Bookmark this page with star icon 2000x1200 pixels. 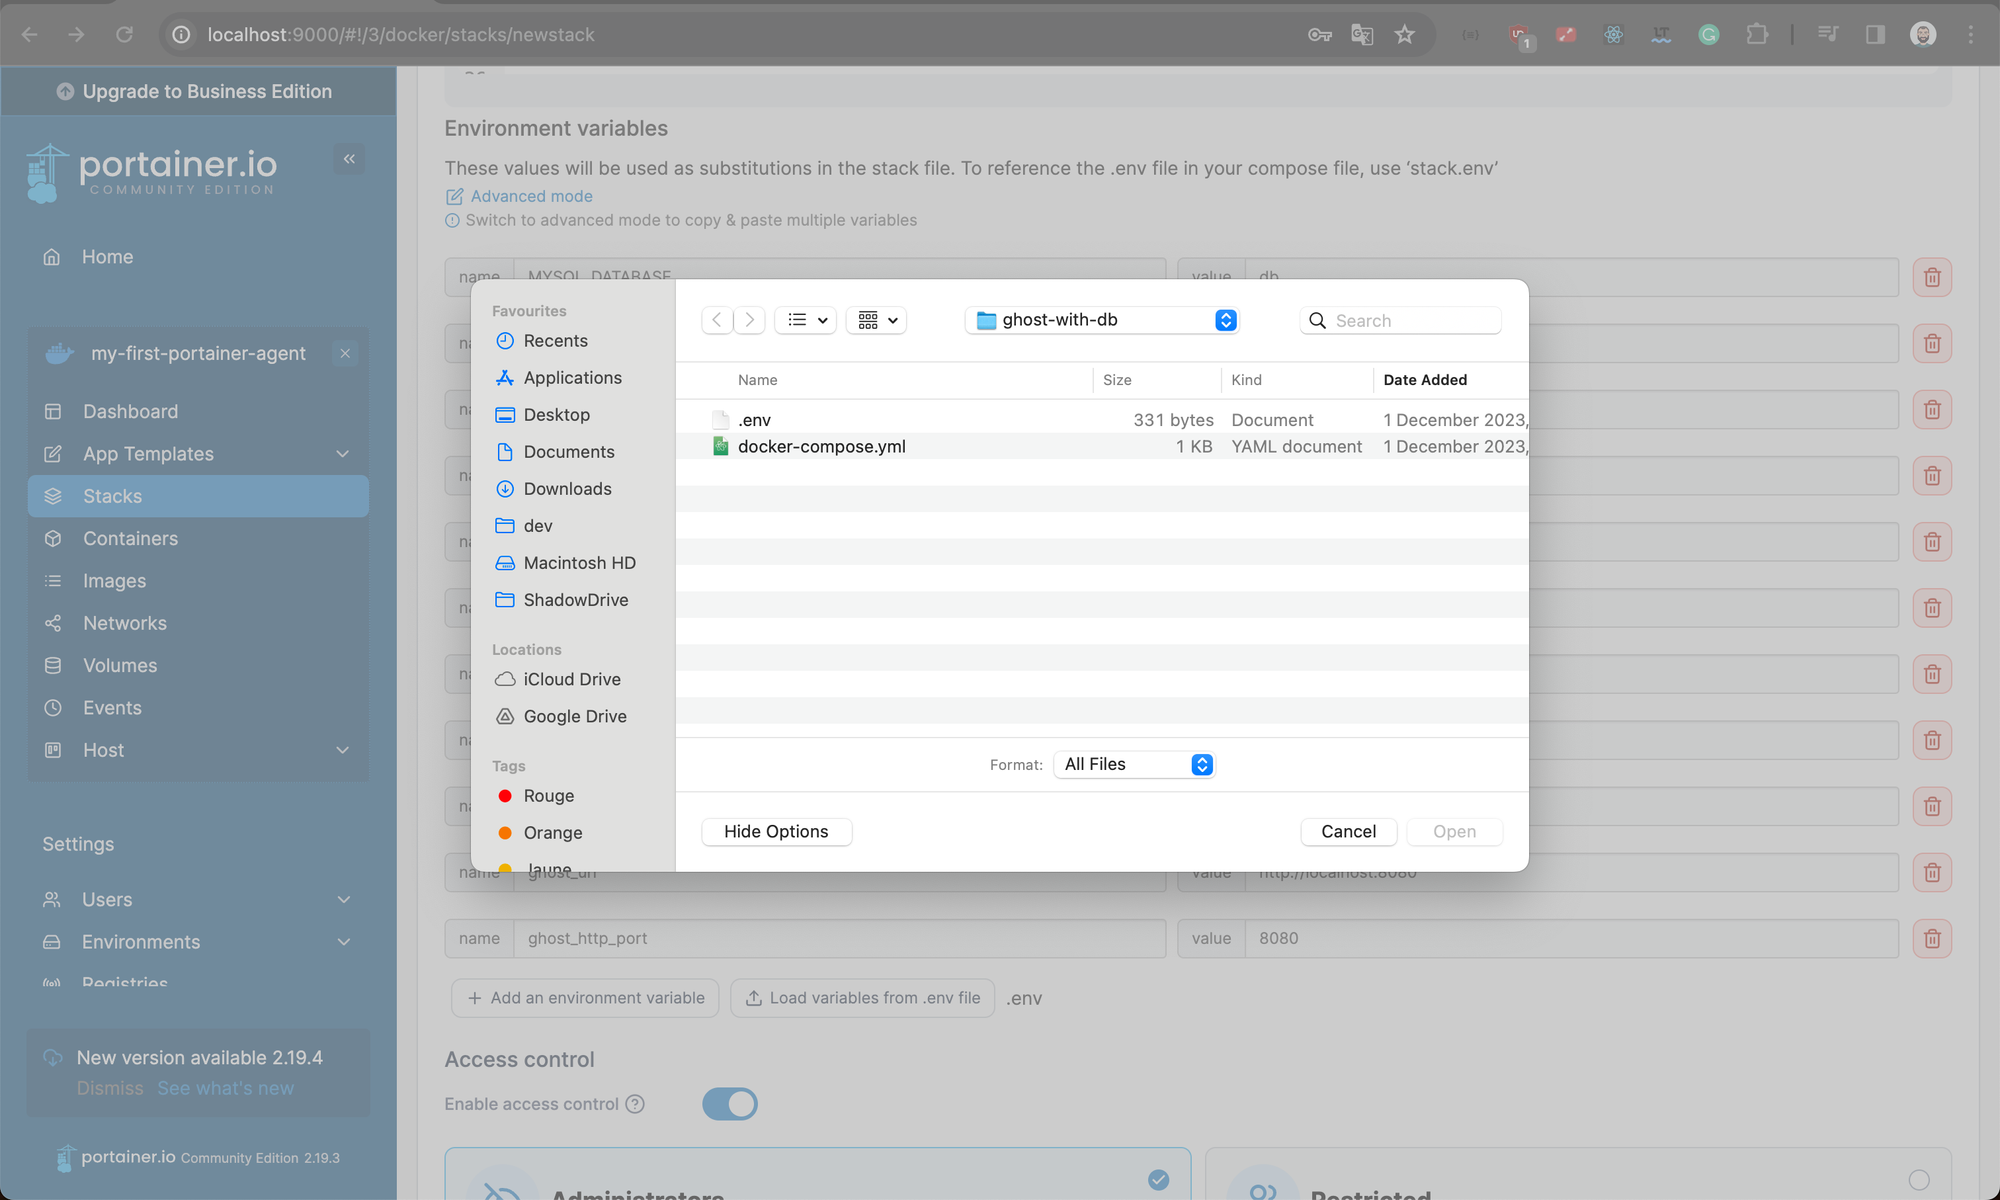point(1404,35)
